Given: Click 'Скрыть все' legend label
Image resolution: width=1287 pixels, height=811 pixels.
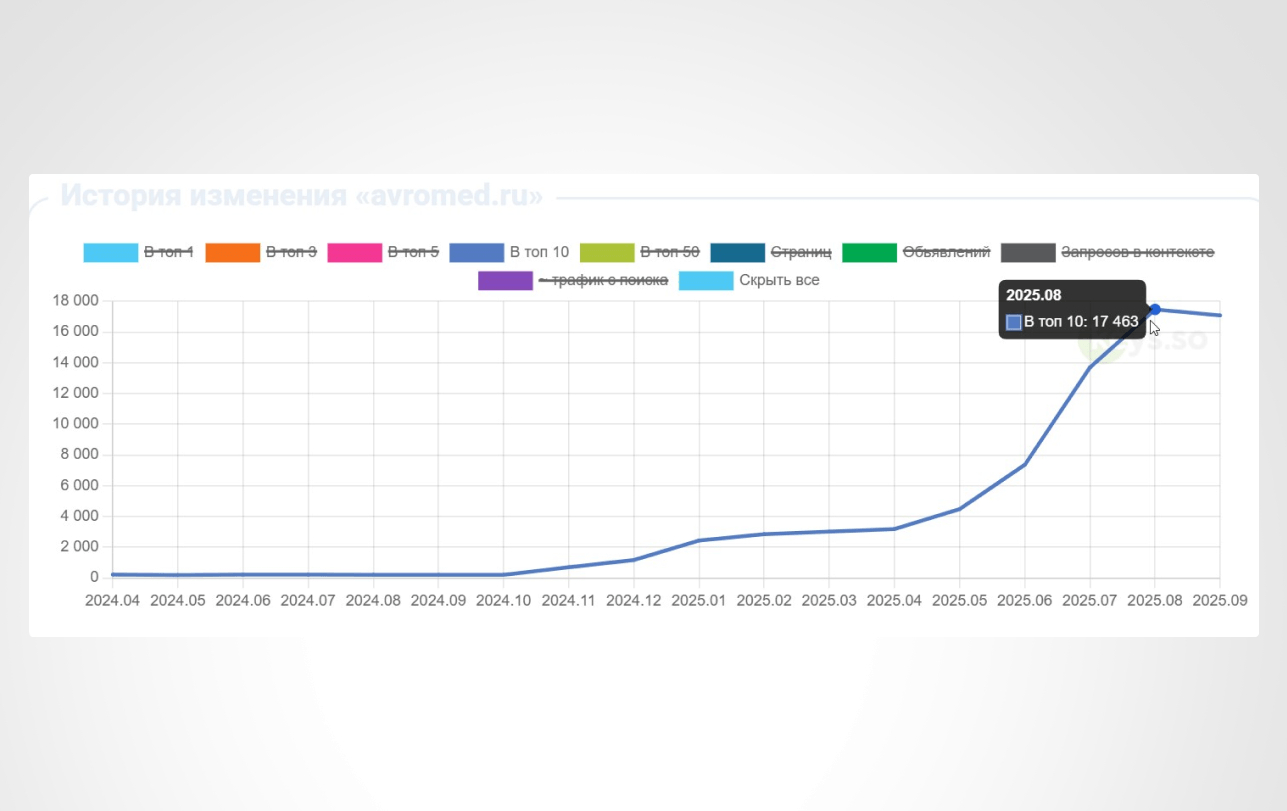Looking at the screenshot, I should coord(780,280).
